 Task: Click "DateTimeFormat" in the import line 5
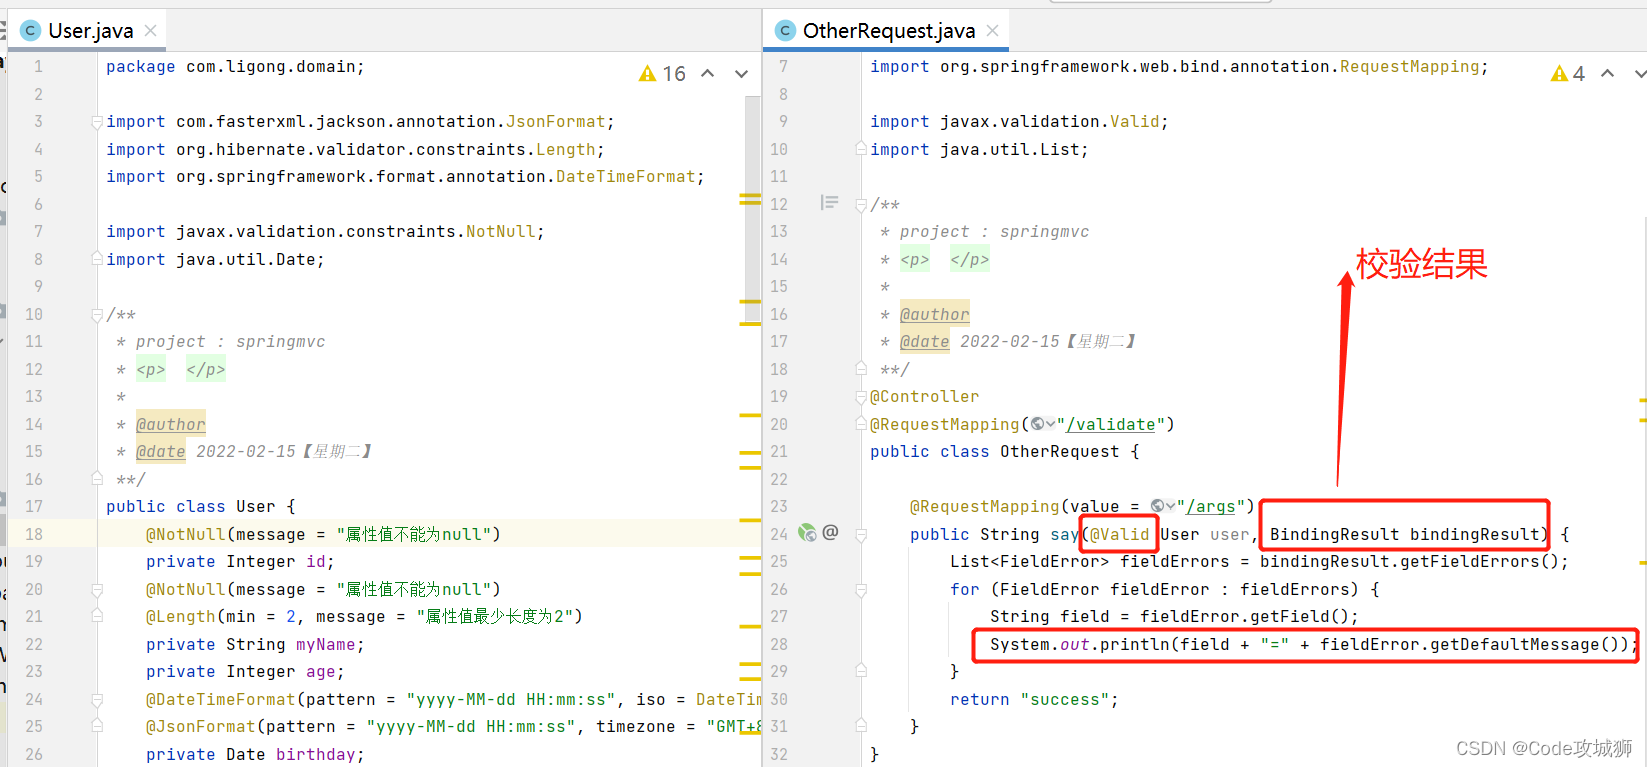[626, 176]
